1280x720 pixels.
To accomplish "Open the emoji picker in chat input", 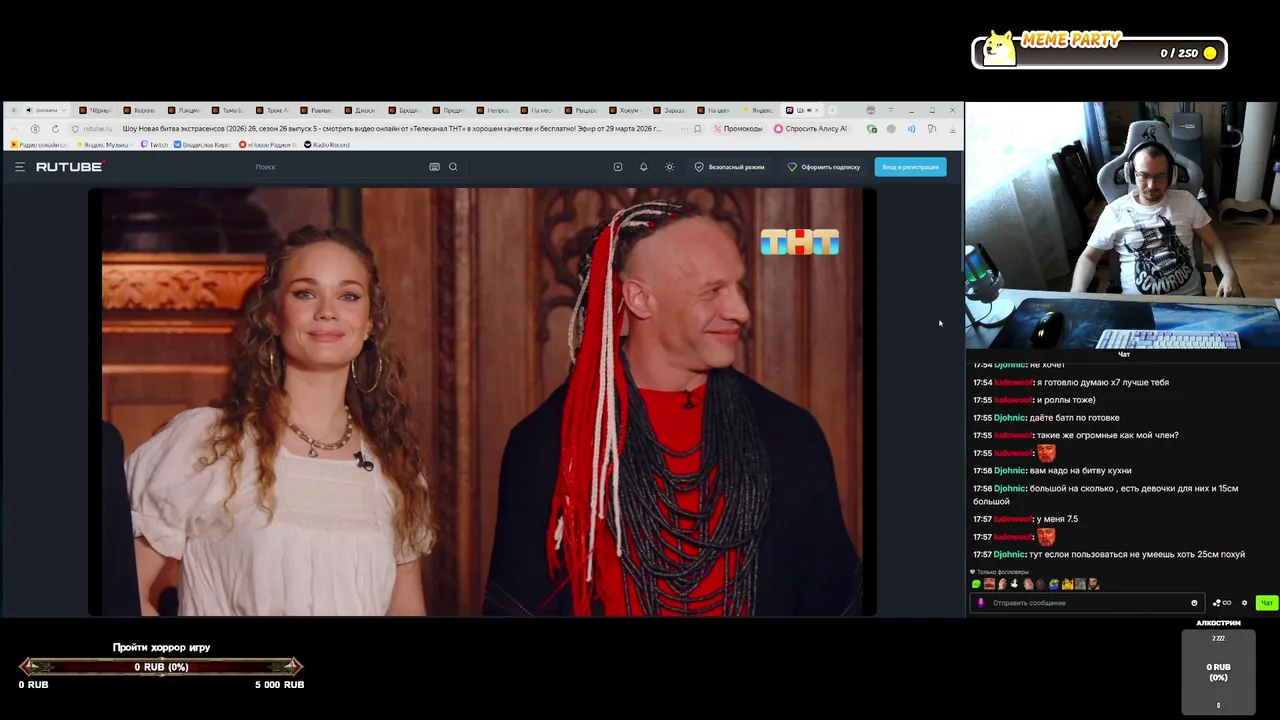I will click(1194, 603).
